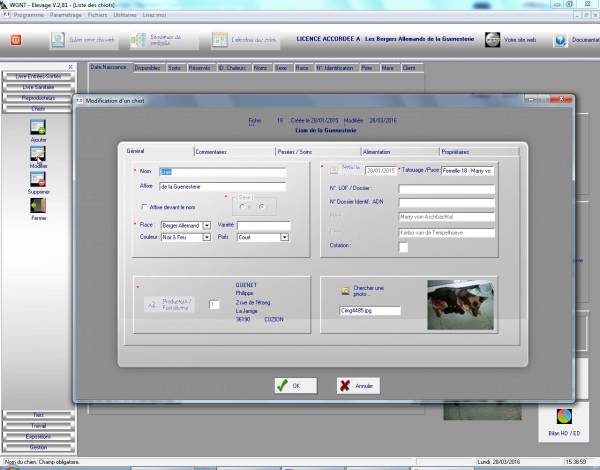The height and width of the screenshot is (470, 600).
Task: Confirm with the OK button
Action: [x=294, y=385]
